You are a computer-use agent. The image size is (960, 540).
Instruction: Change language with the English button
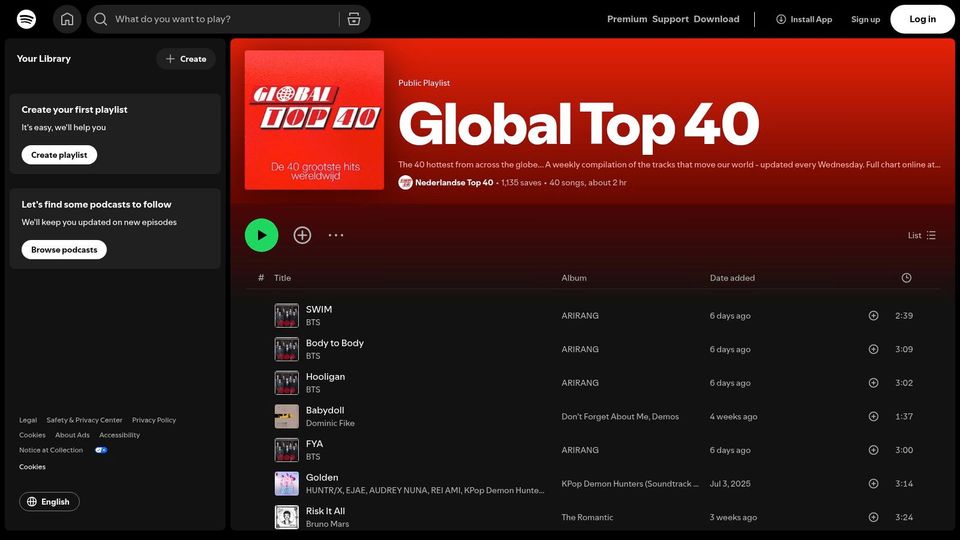click(x=49, y=501)
